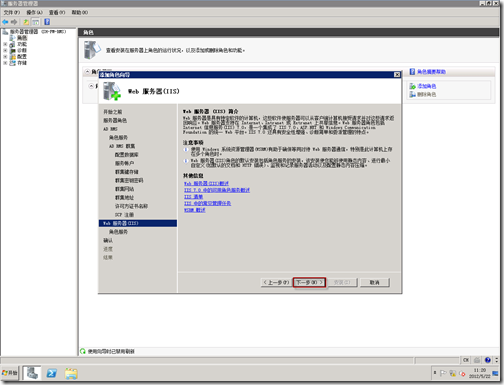Click the 服务帐户 wizard step
504x385 pixels.
coord(124,163)
